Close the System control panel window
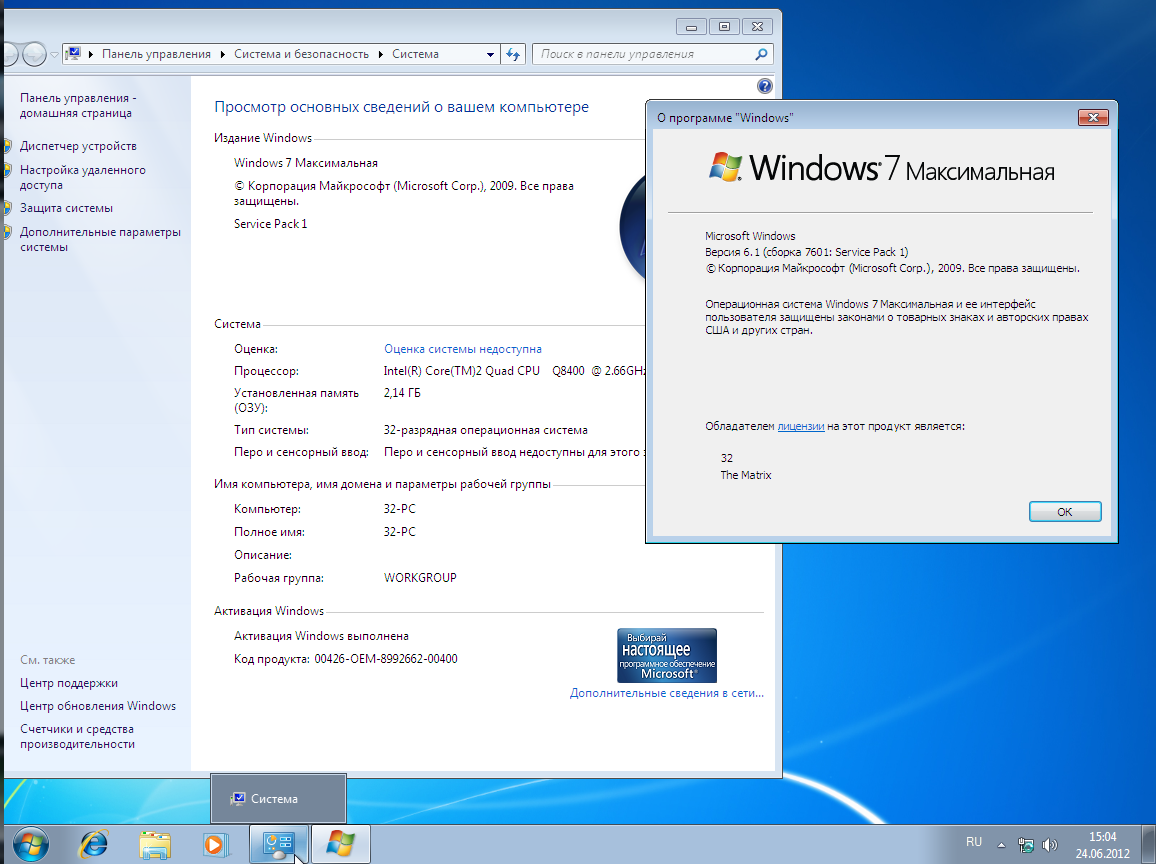This screenshot has width=1156, height=864. pos(757,27)
